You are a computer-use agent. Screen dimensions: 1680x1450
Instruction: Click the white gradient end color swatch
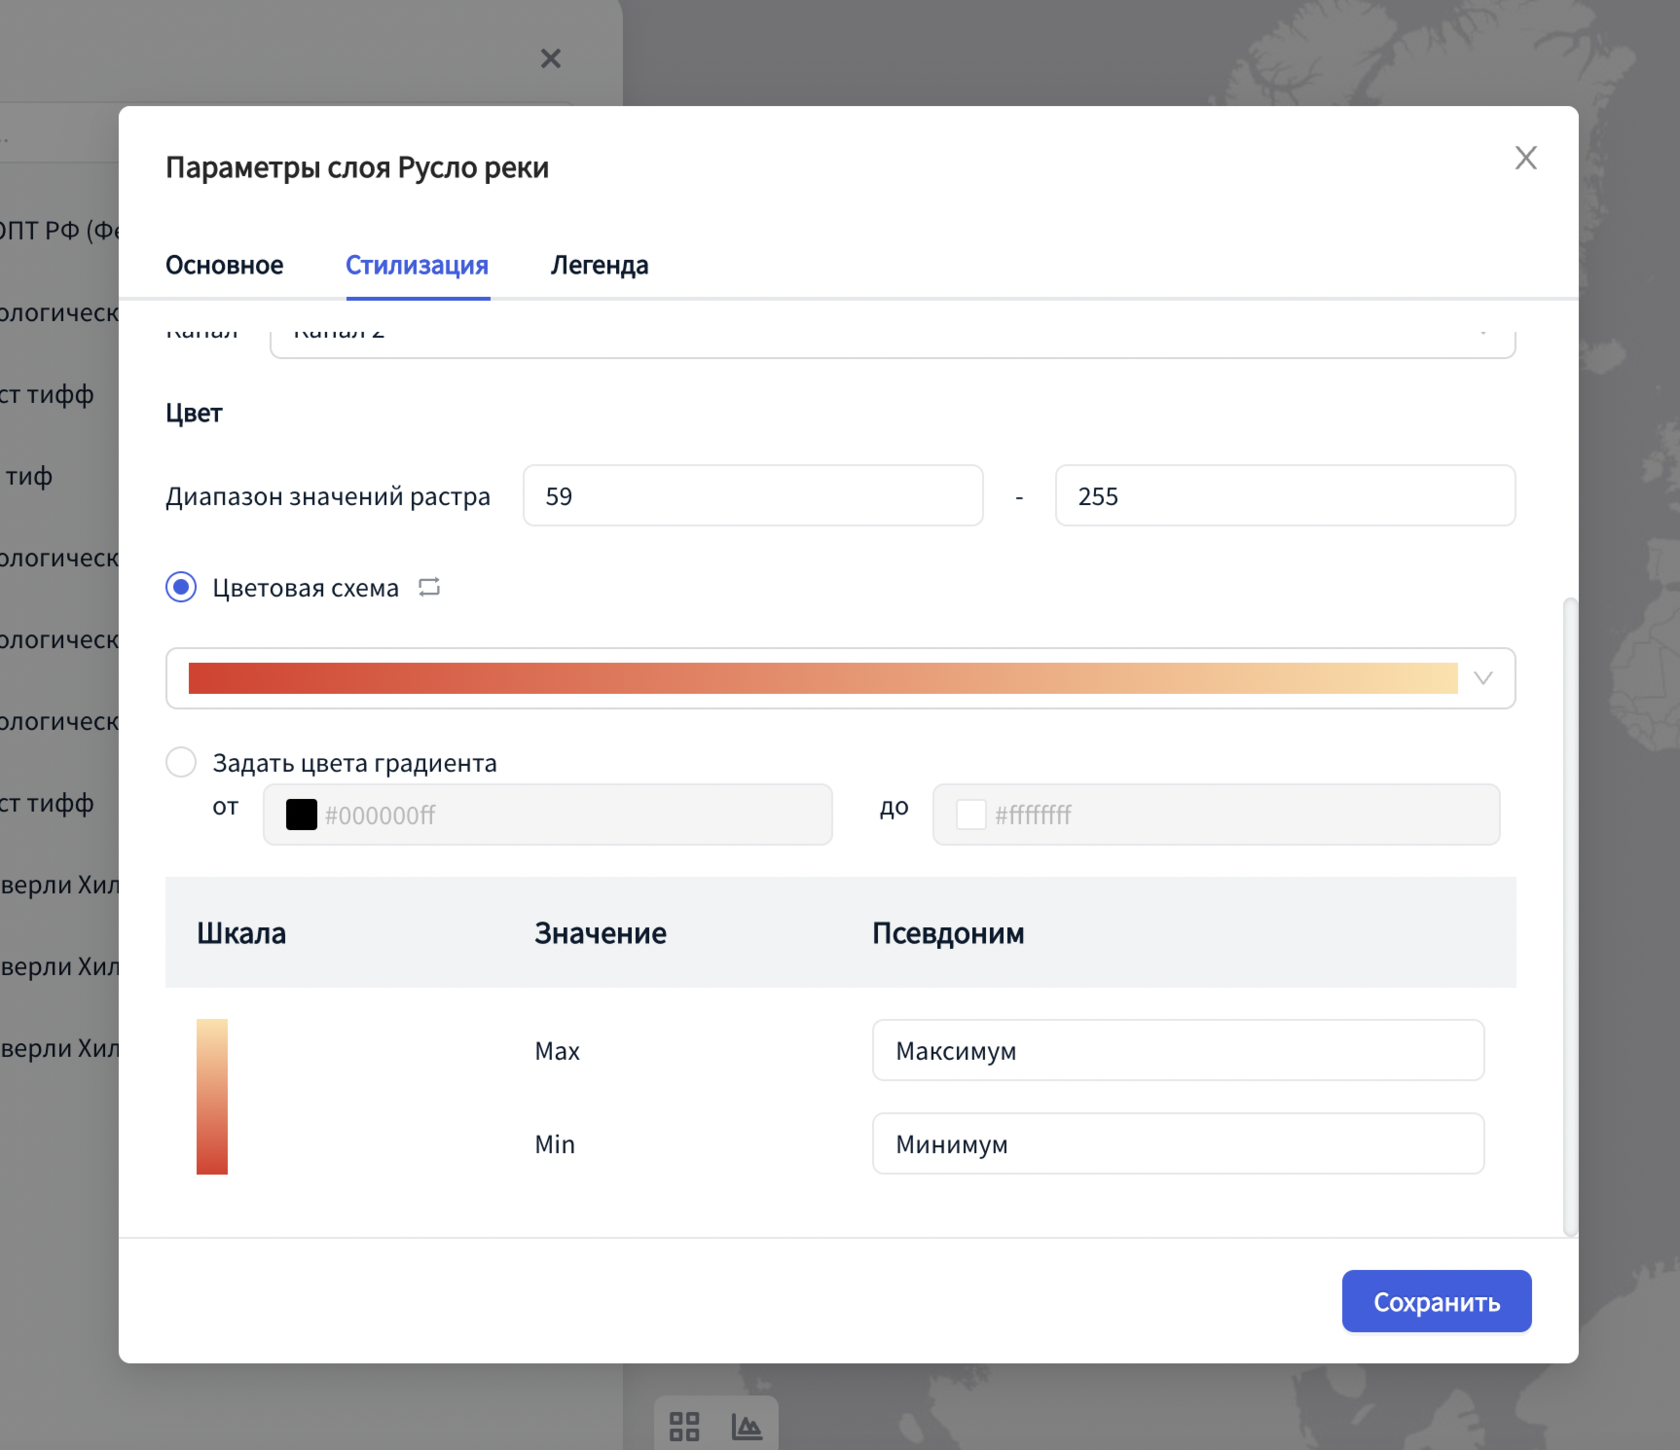point(970,815)
